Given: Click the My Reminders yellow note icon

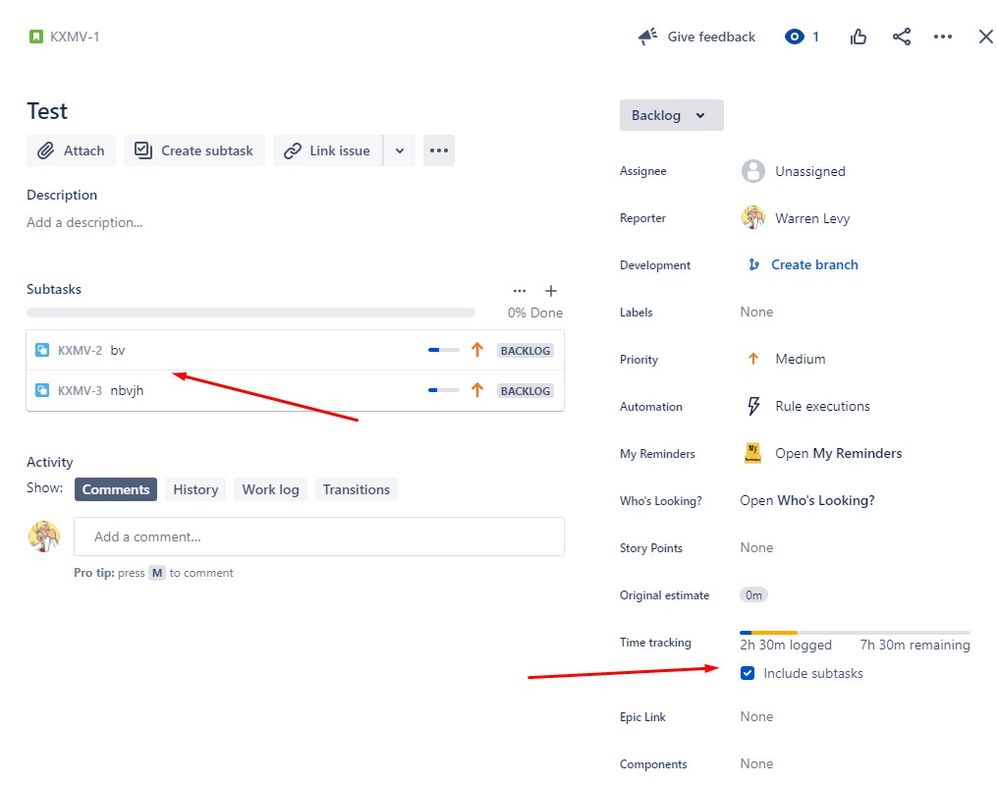Looking at the screenshot, I should click(x=753, y=453).
